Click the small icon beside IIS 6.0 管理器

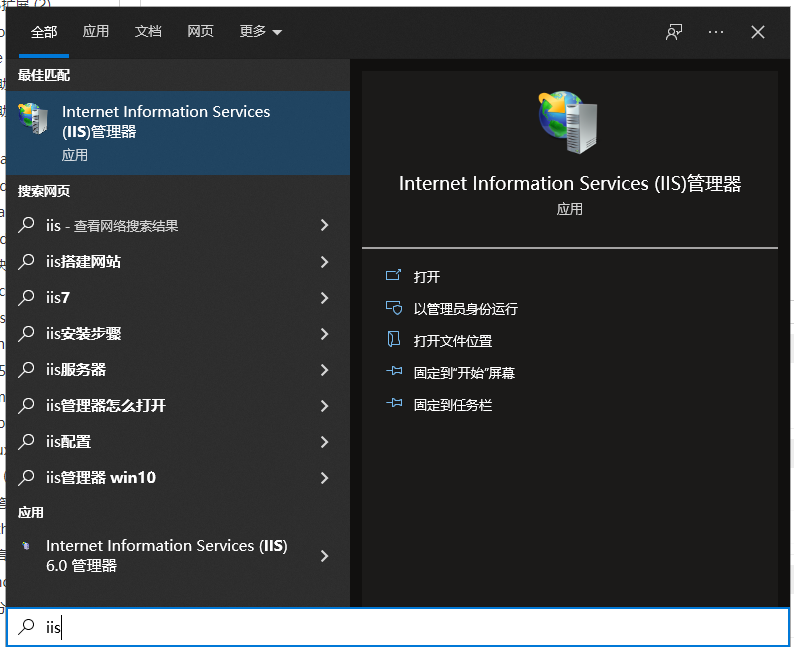coord(26,546)
